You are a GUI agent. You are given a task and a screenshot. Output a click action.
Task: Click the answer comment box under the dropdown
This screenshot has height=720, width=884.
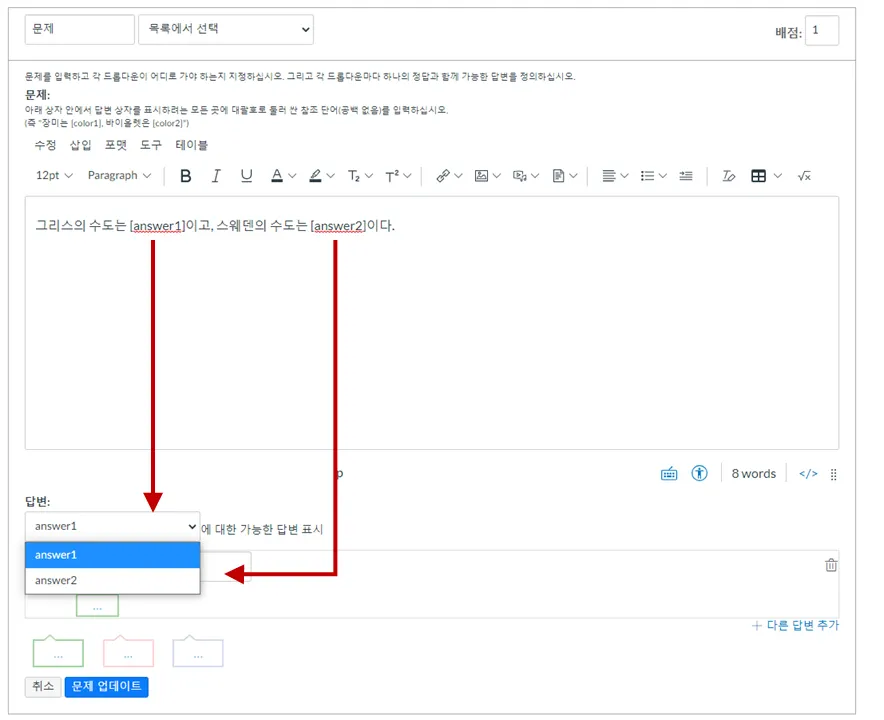coord(98,606)
